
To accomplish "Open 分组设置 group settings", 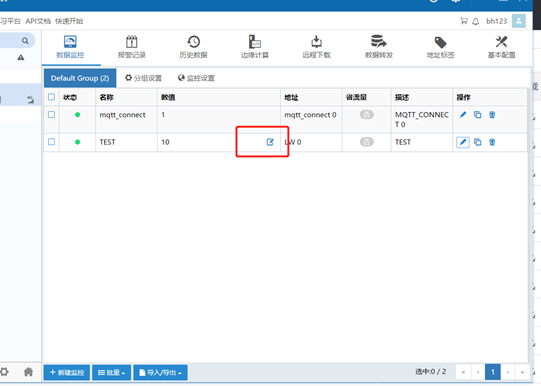I will [x=144, y=78].
